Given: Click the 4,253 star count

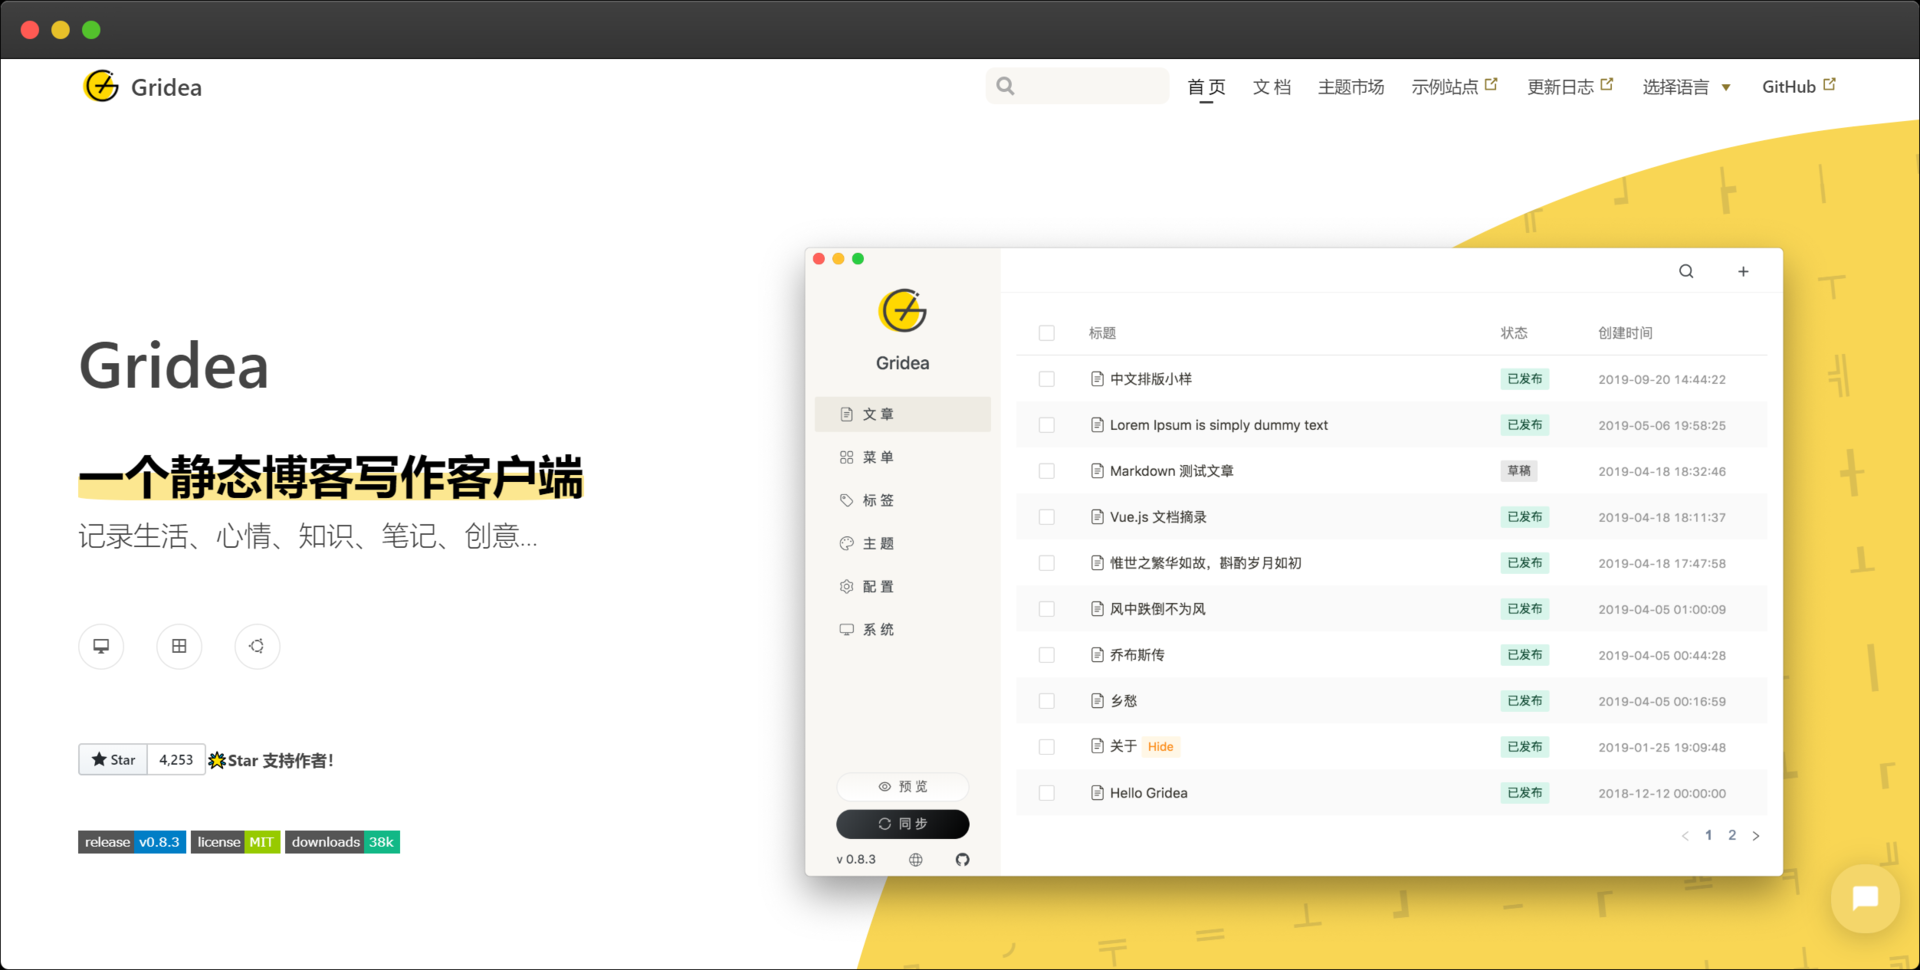Looking at the screenshot, I should 176,760.
